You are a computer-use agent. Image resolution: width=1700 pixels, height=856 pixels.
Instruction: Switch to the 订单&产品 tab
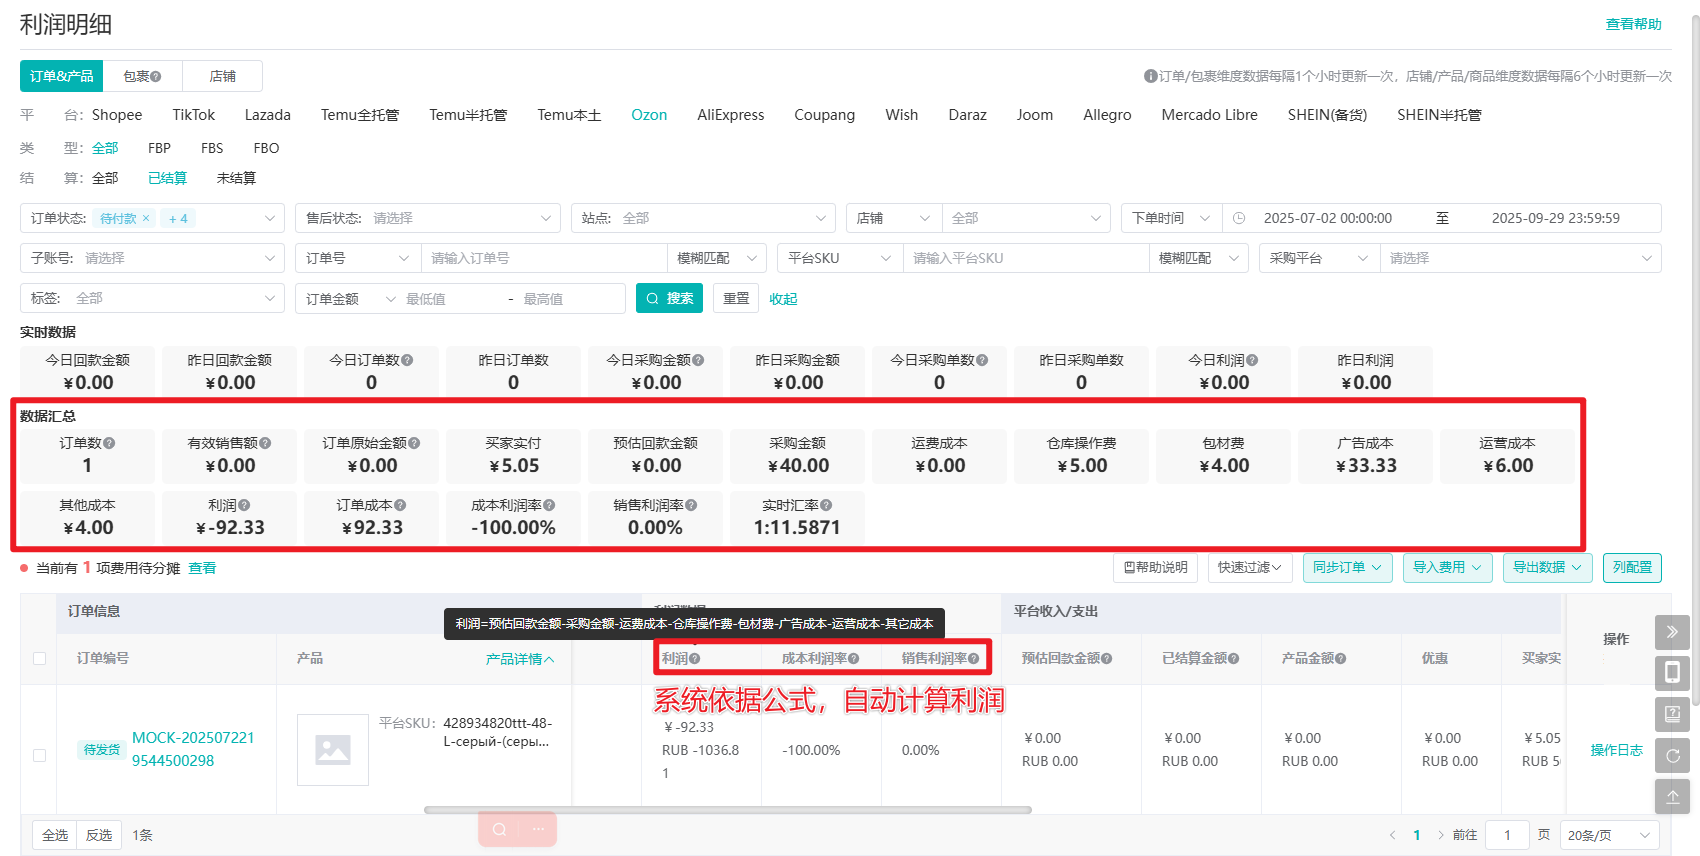(61, 76)
